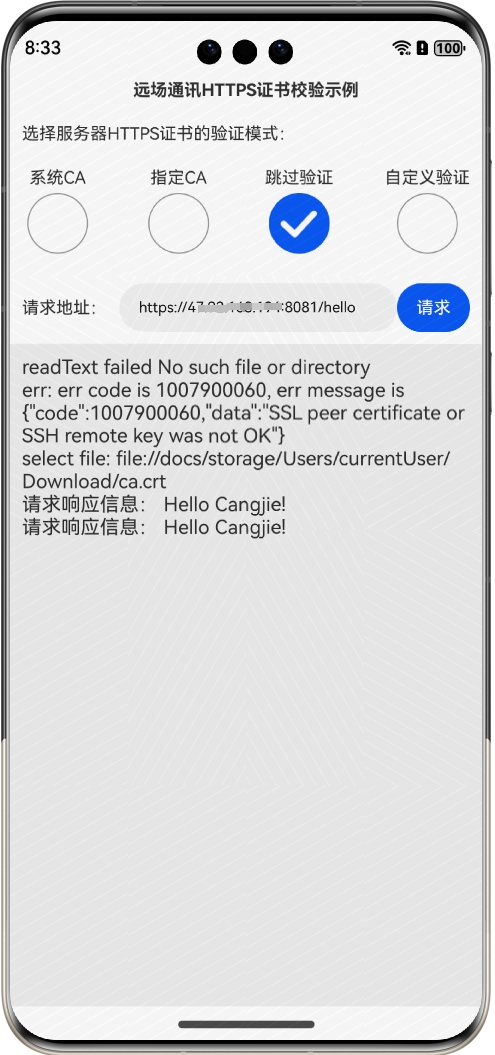The image size is (495, 1055).
Task: Tap the Wi-Fi status icon
Action: pyautogui.click(x=402, y=48)
